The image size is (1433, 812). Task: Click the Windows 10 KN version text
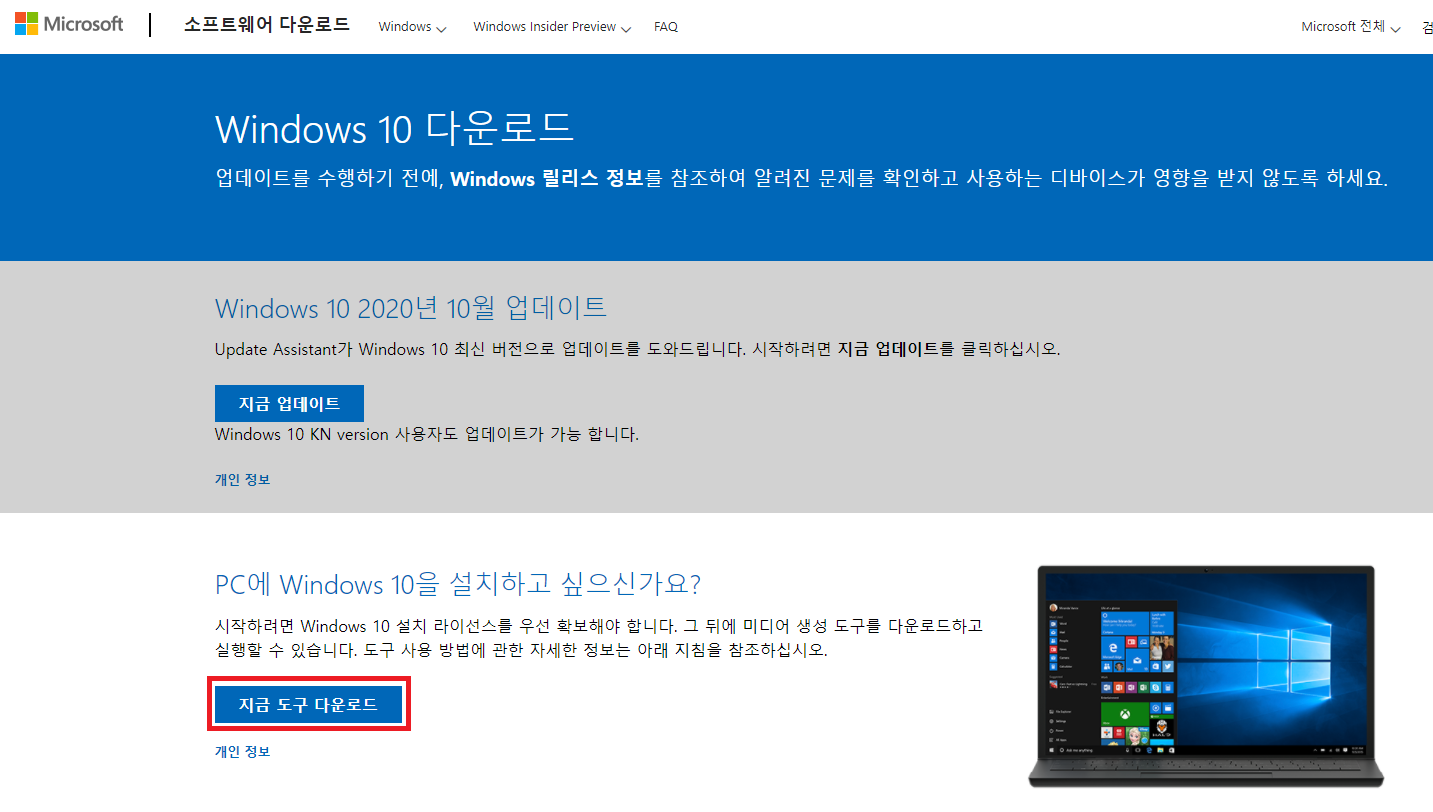click(x=427, y=434)
